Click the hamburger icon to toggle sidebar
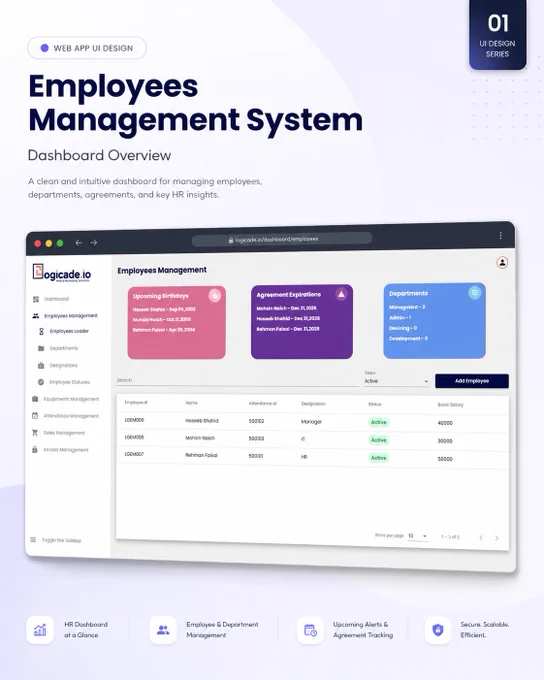 click(33, 539)
